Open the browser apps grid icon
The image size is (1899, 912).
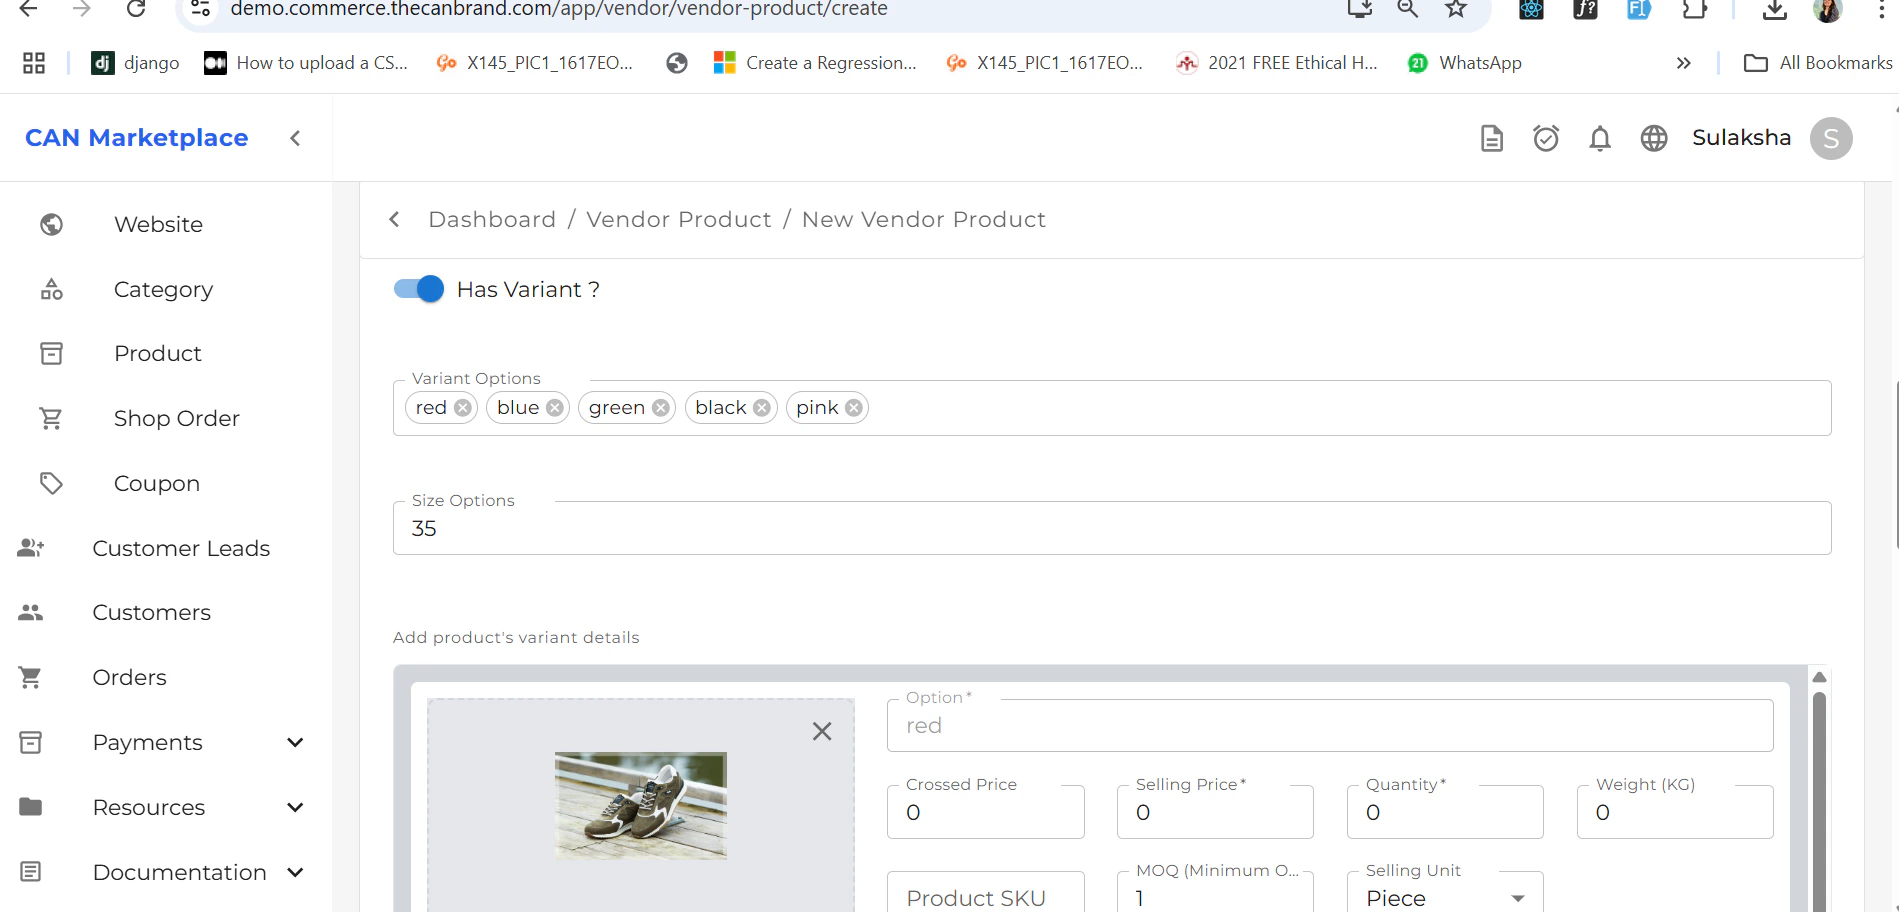(34, 63)
